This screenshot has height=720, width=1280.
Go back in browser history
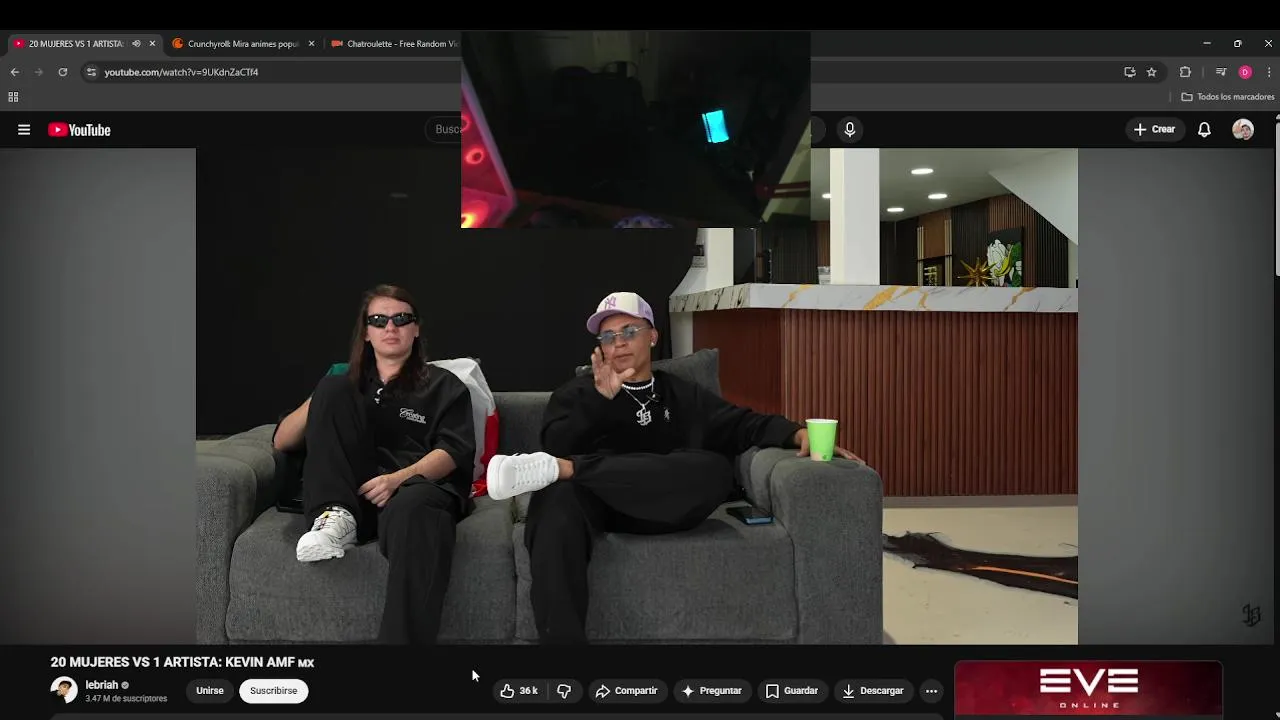(14, 72)
